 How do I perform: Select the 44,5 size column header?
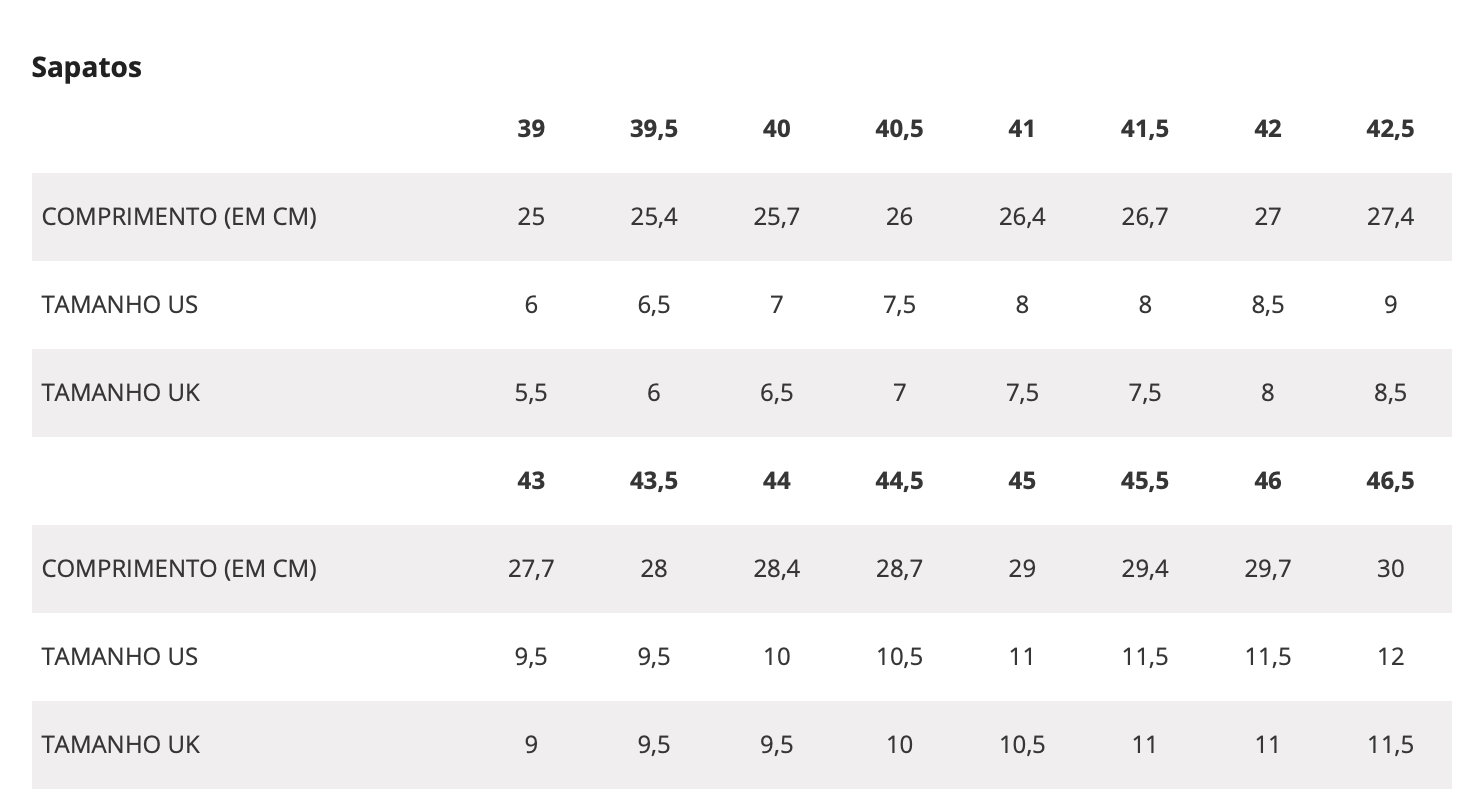pyautogui.click(x=899, y=481)
